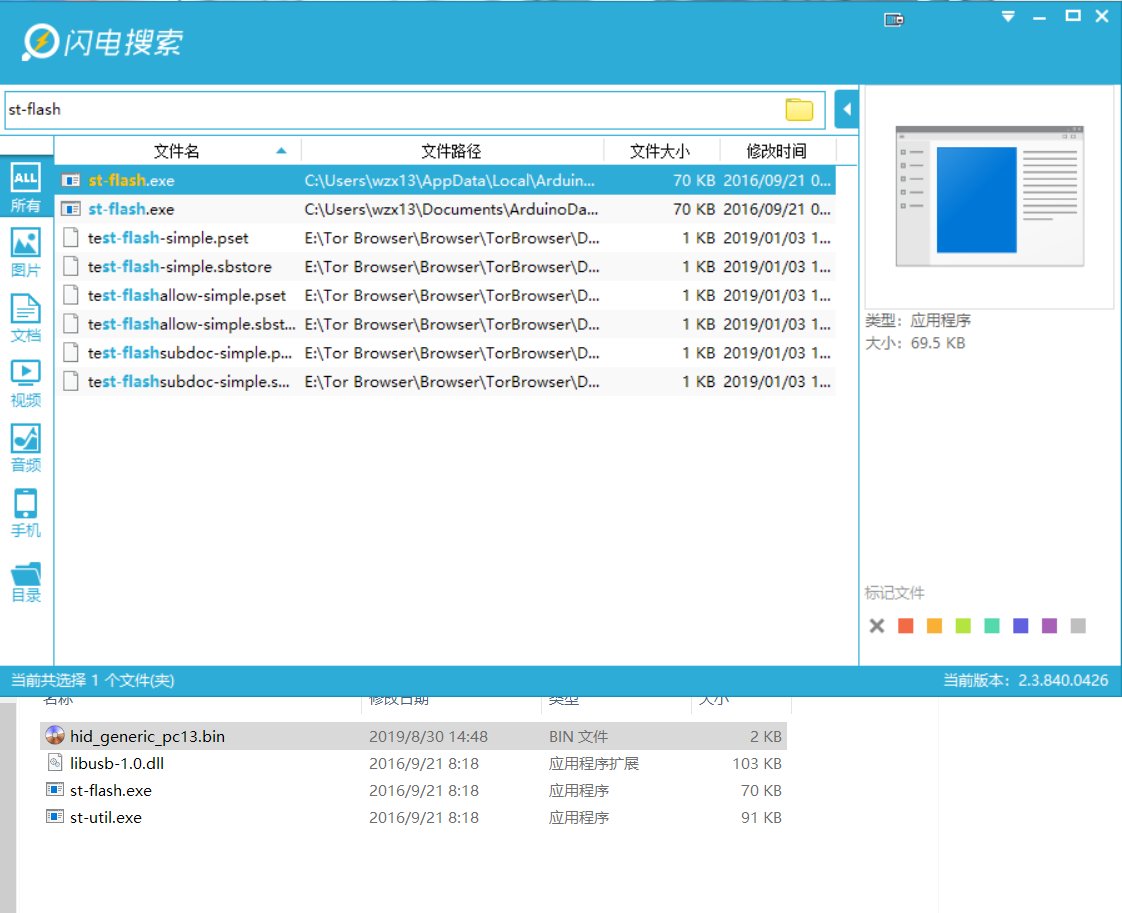
Task: Select the ALL (所有) filter in sidebar
Action: pyautogui.click(x=25, y=181)
